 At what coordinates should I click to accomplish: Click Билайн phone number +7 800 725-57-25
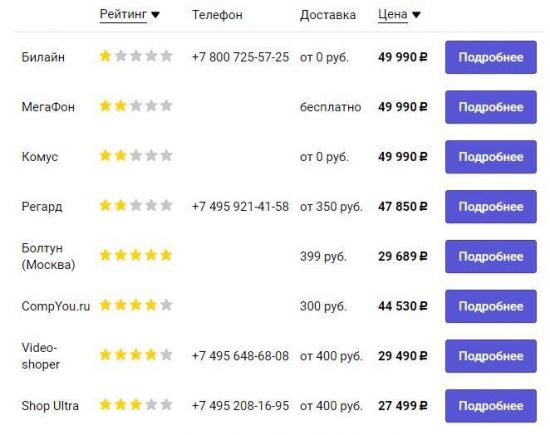point(240,57)
